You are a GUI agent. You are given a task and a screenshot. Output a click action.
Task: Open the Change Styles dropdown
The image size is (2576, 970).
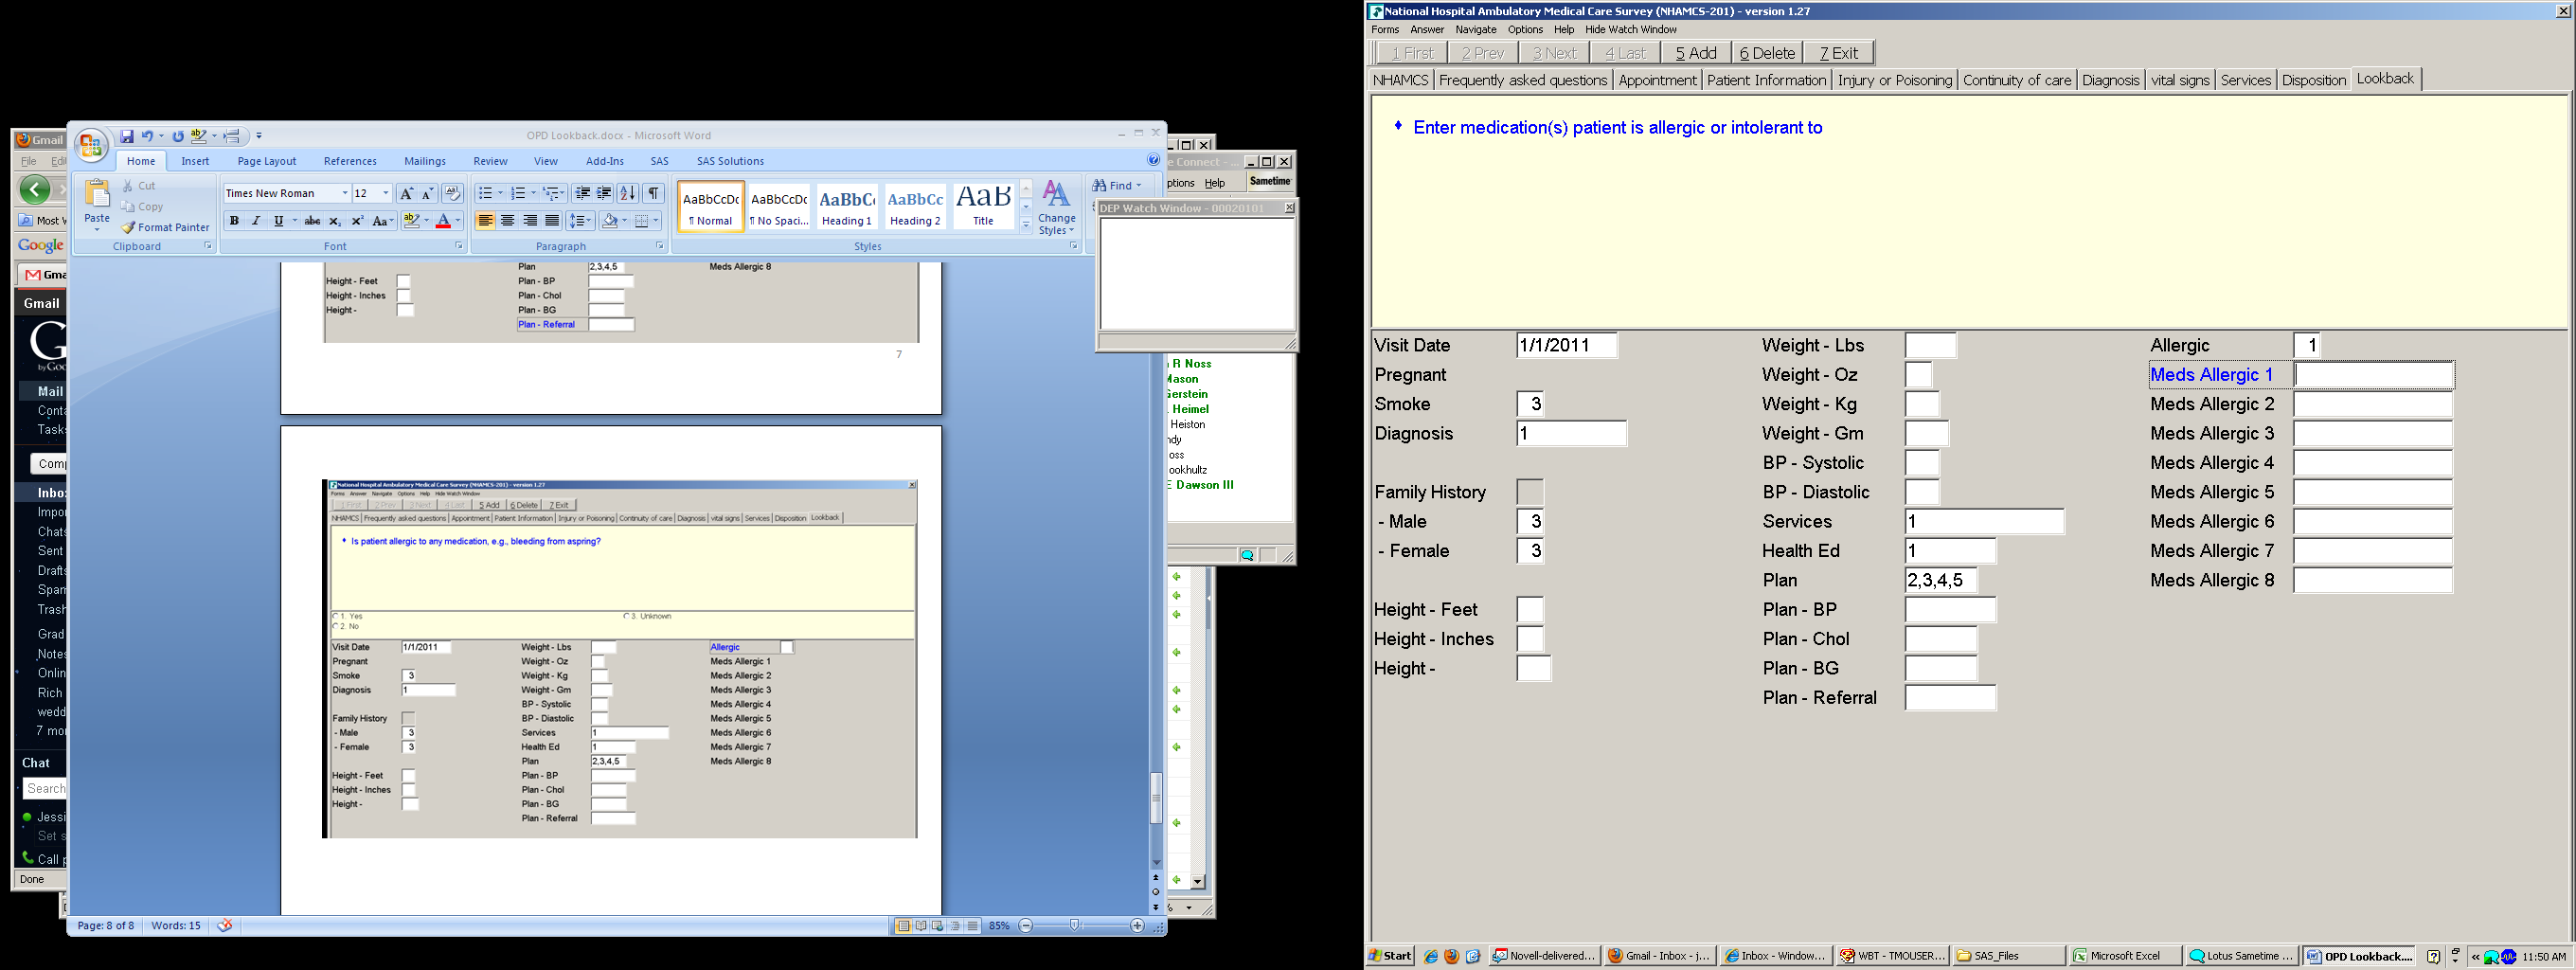click(x=1057, y=208)
